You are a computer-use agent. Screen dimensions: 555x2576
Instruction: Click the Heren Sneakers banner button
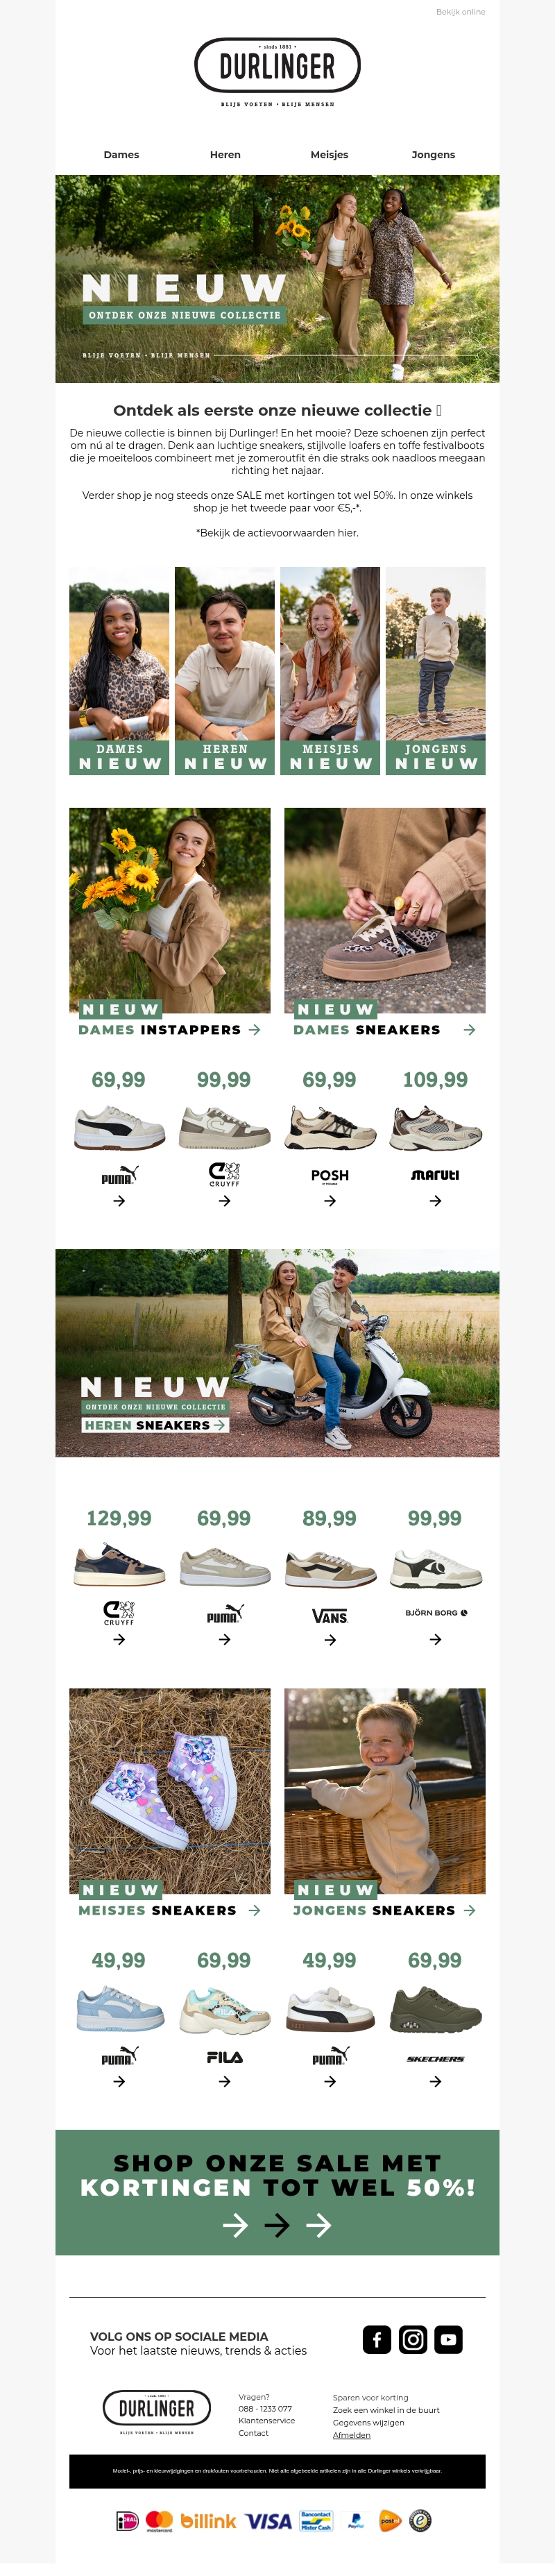(155, 1425)
